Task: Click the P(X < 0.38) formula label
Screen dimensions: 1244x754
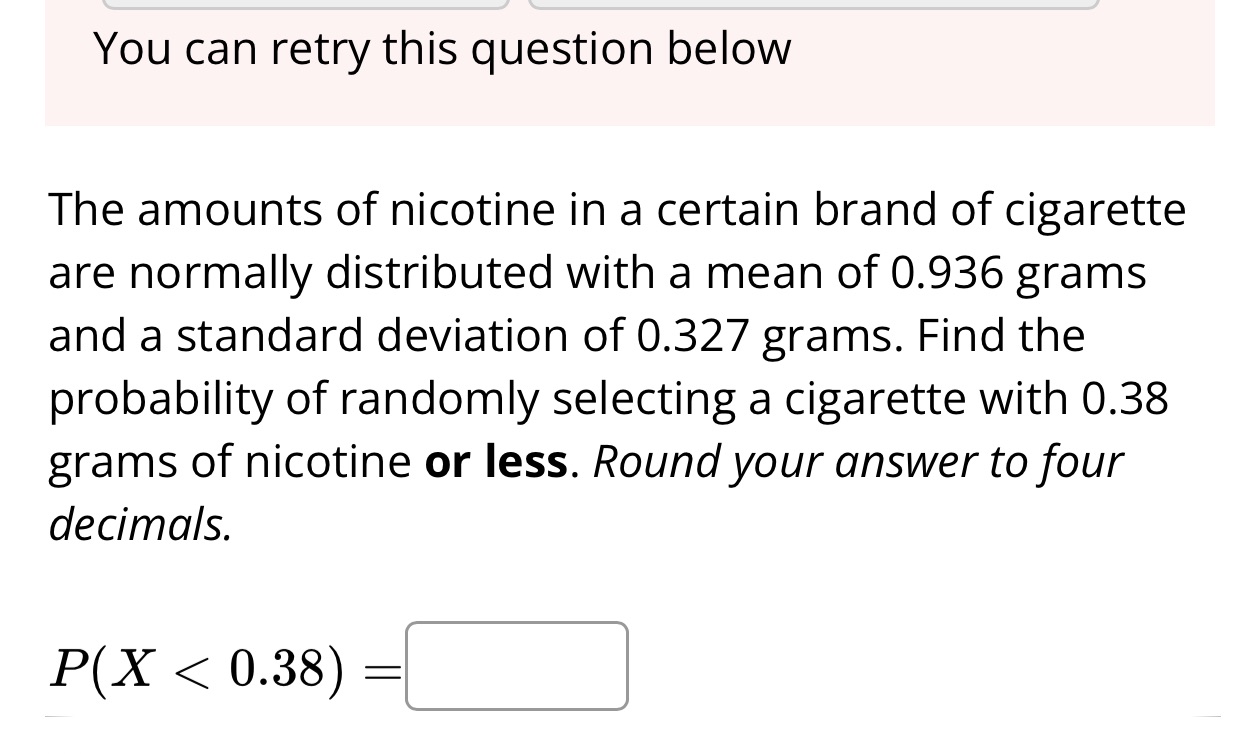Action: 199,668
